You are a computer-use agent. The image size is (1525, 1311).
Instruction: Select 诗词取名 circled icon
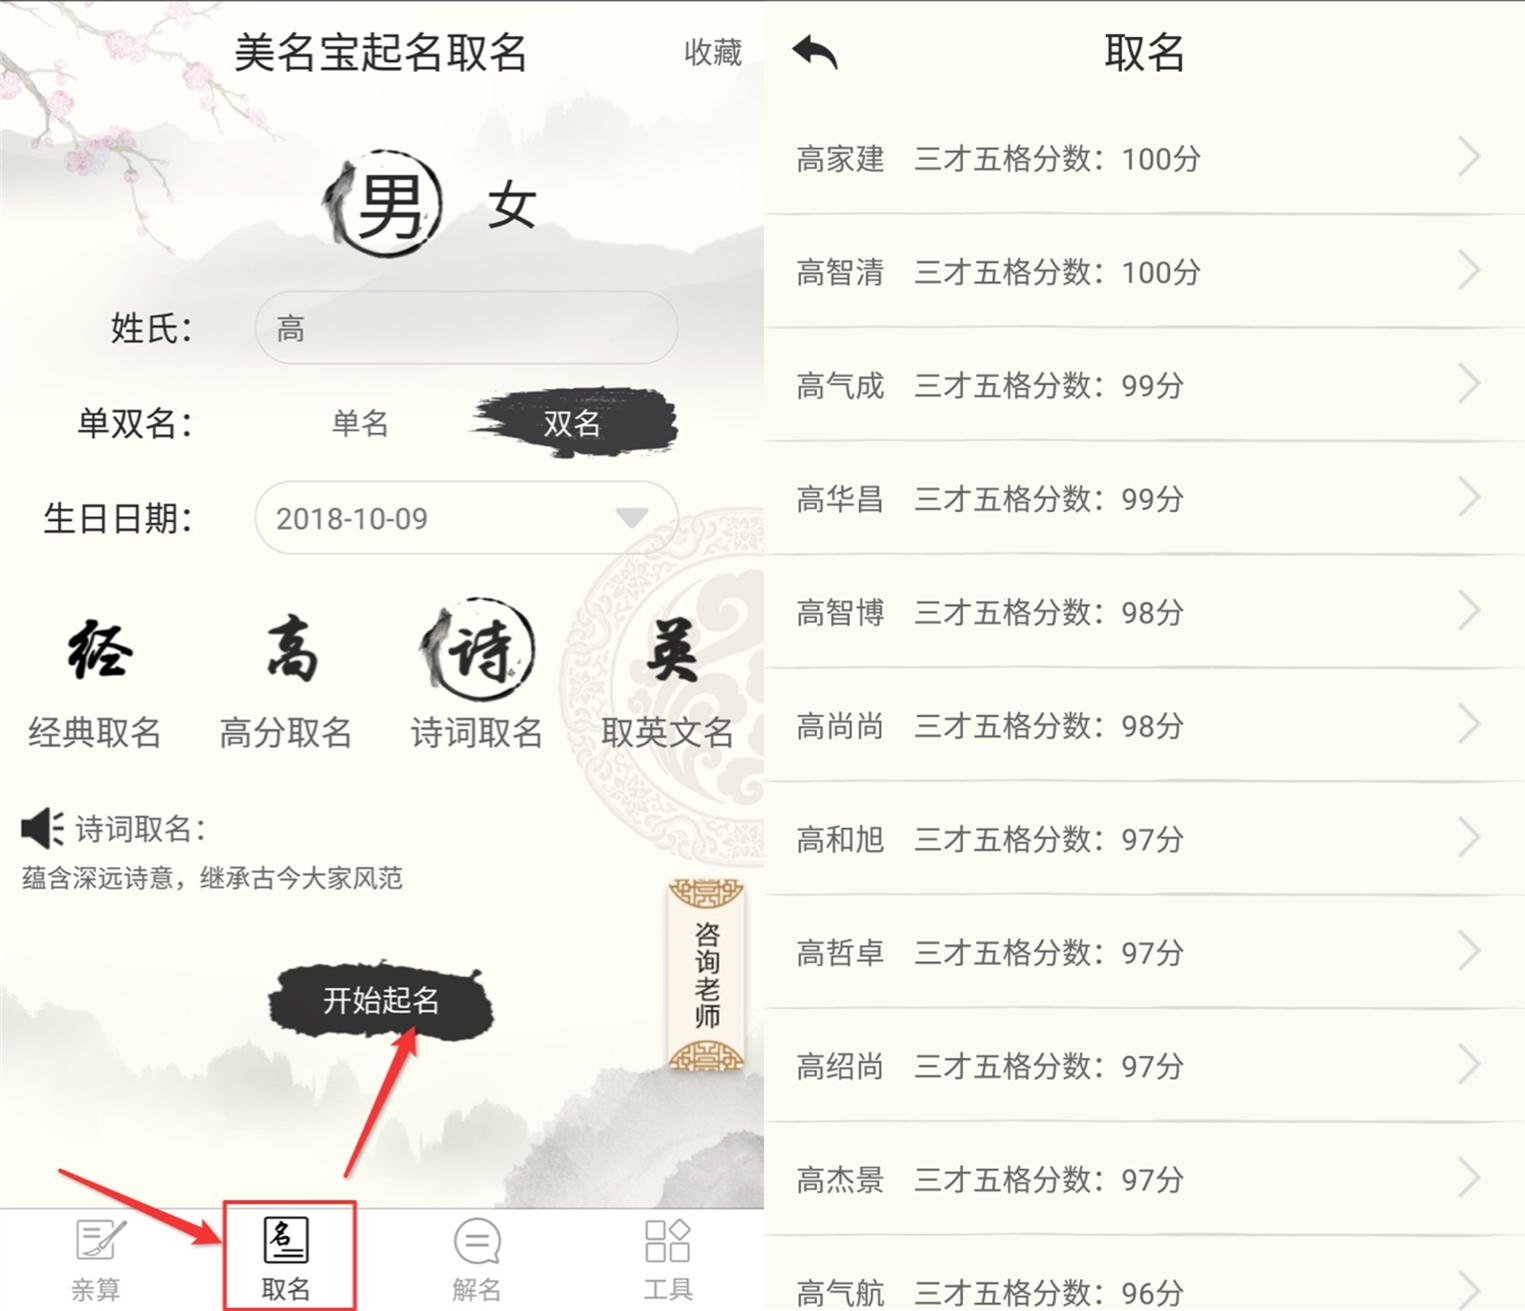point(477,650)
